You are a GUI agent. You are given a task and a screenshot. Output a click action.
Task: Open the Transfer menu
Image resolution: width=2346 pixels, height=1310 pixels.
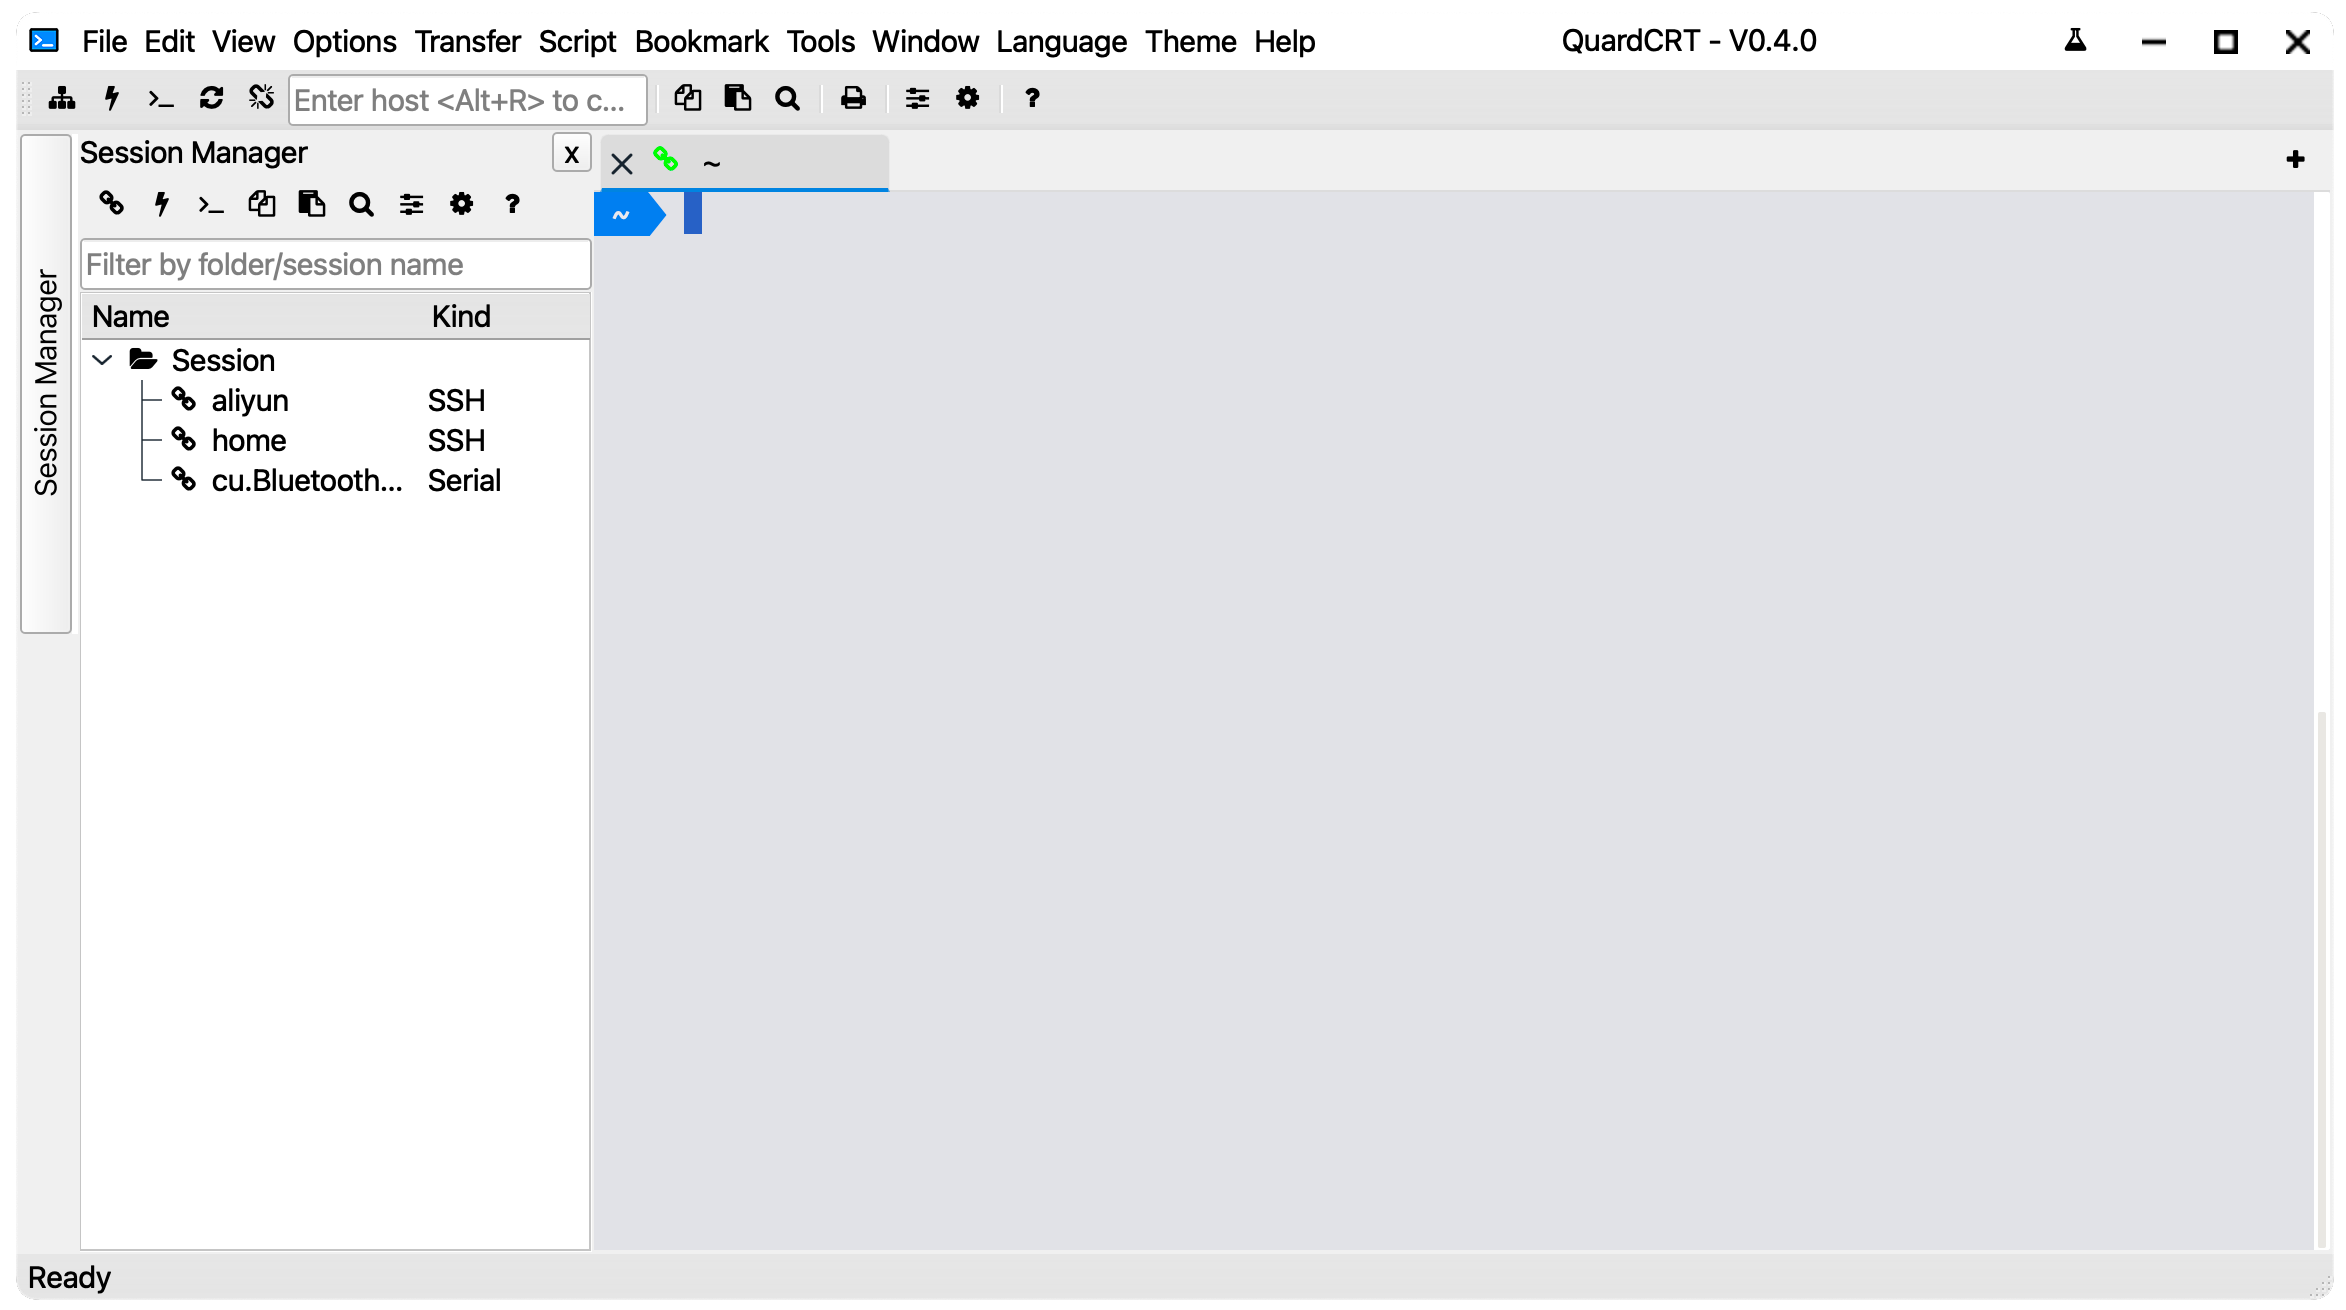pyautogui.click(x=467, y=41)
